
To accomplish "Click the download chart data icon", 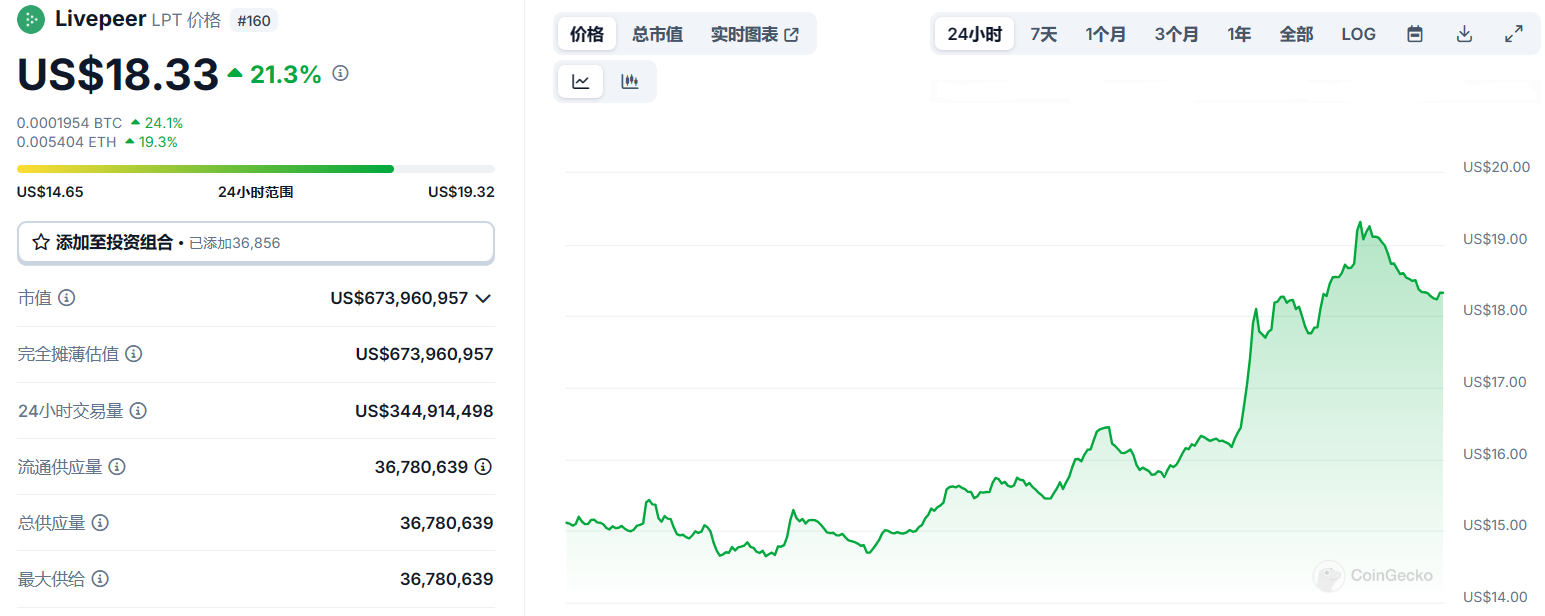I will tap(1464, 34).
